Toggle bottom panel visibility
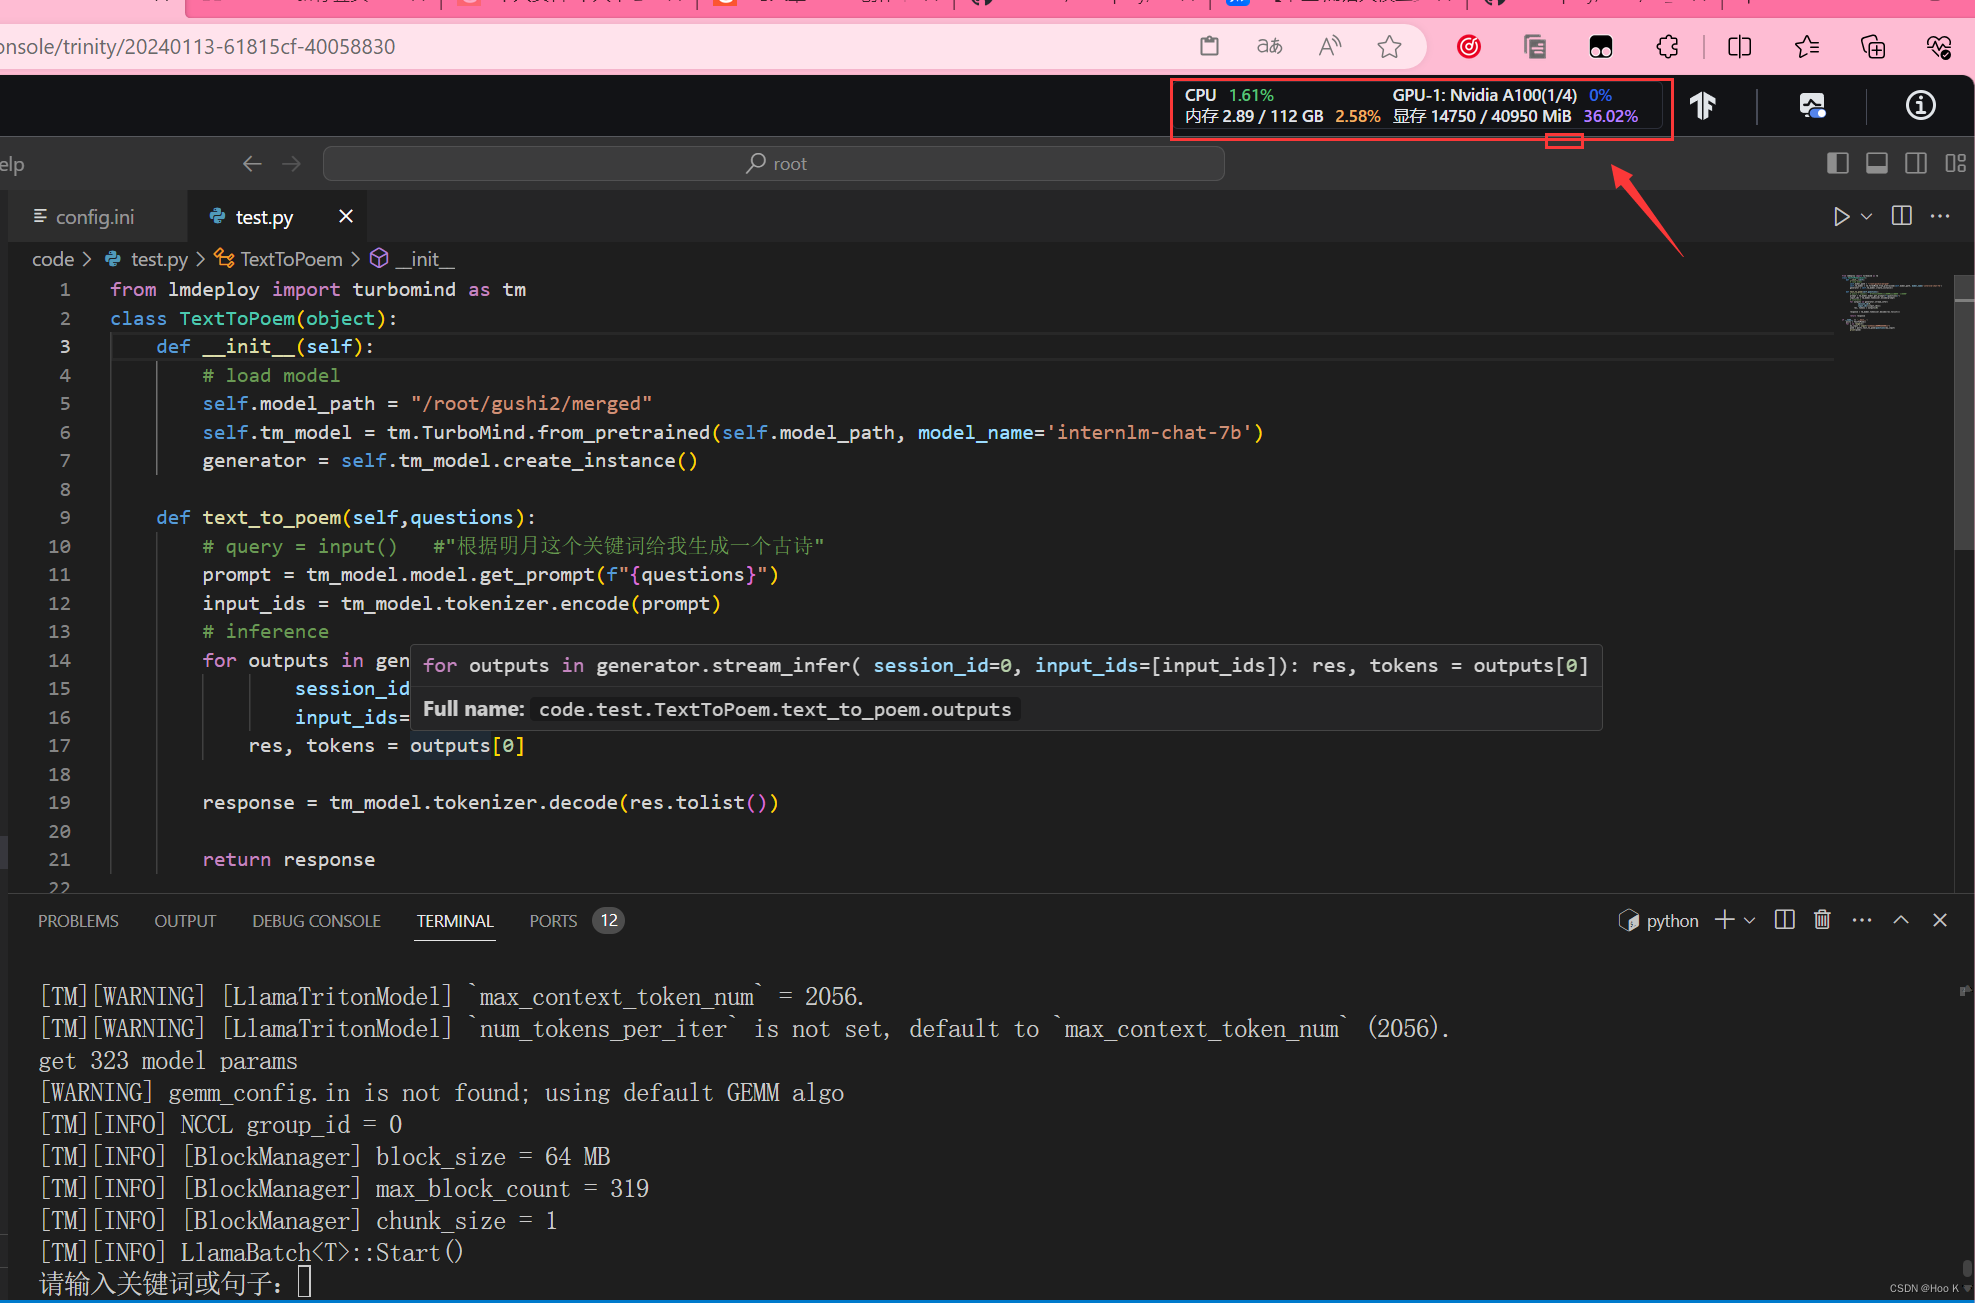 pos(1877,163)
